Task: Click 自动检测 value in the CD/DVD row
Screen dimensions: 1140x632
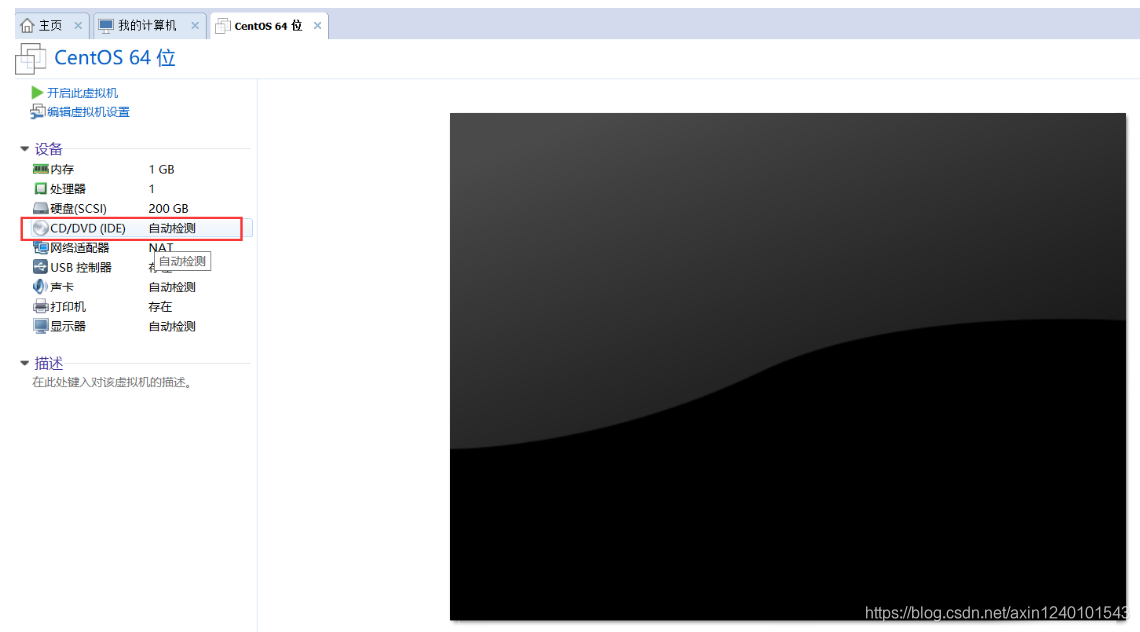Action: coord(172,228)
